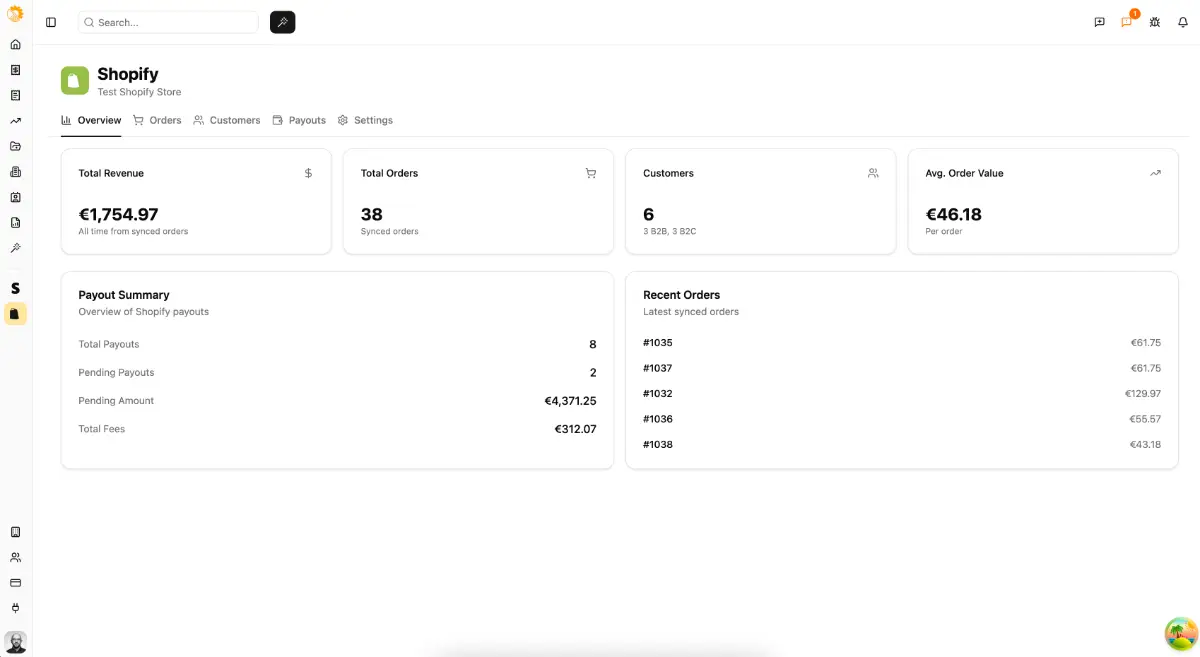Toggle the sidebar panel collapse button
Image resolution: width=1200 pixels, height=657 pixels.
click(51, 22)
